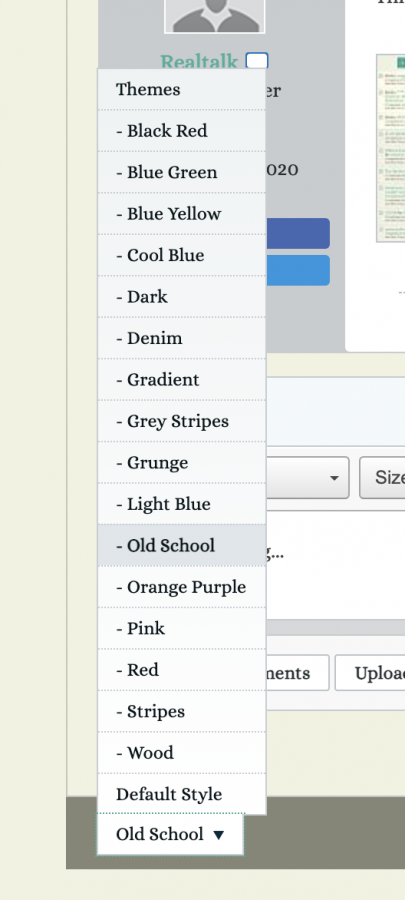405x900 pixels.
Task: Open the Size dropdown in editor toolbar
Action: 382,478
